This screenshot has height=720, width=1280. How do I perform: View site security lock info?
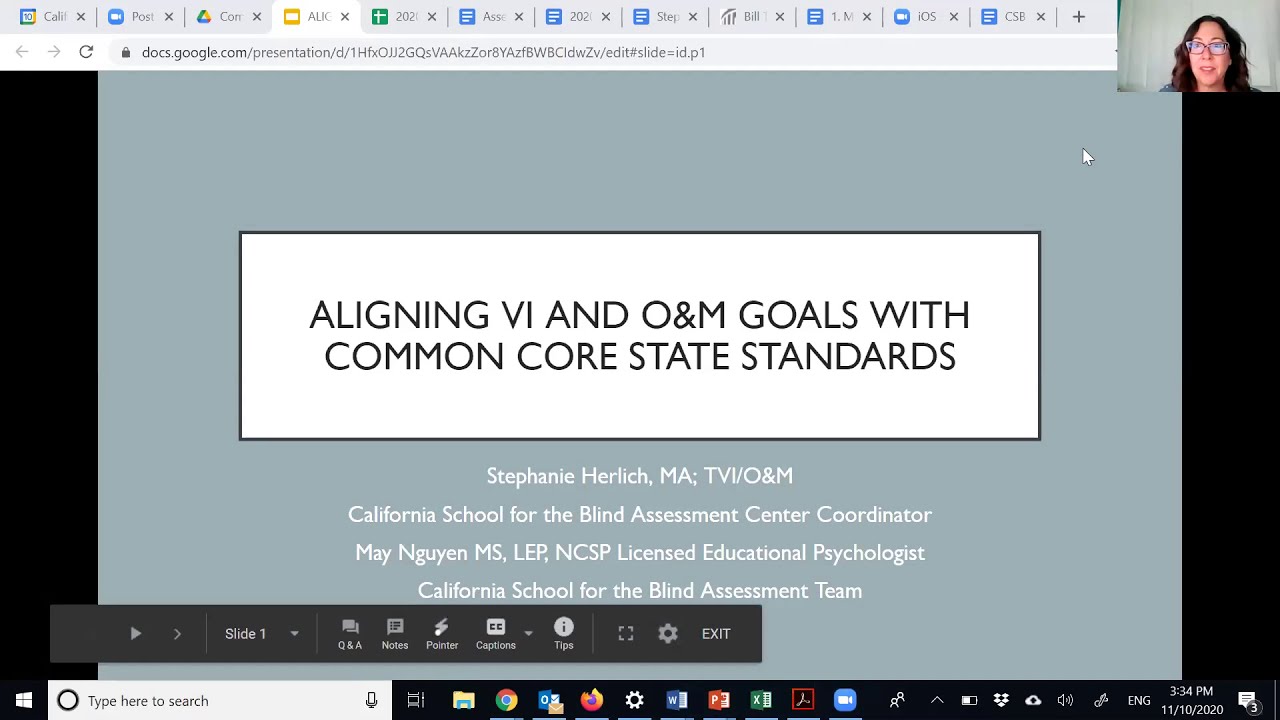[x=125, y=52]
